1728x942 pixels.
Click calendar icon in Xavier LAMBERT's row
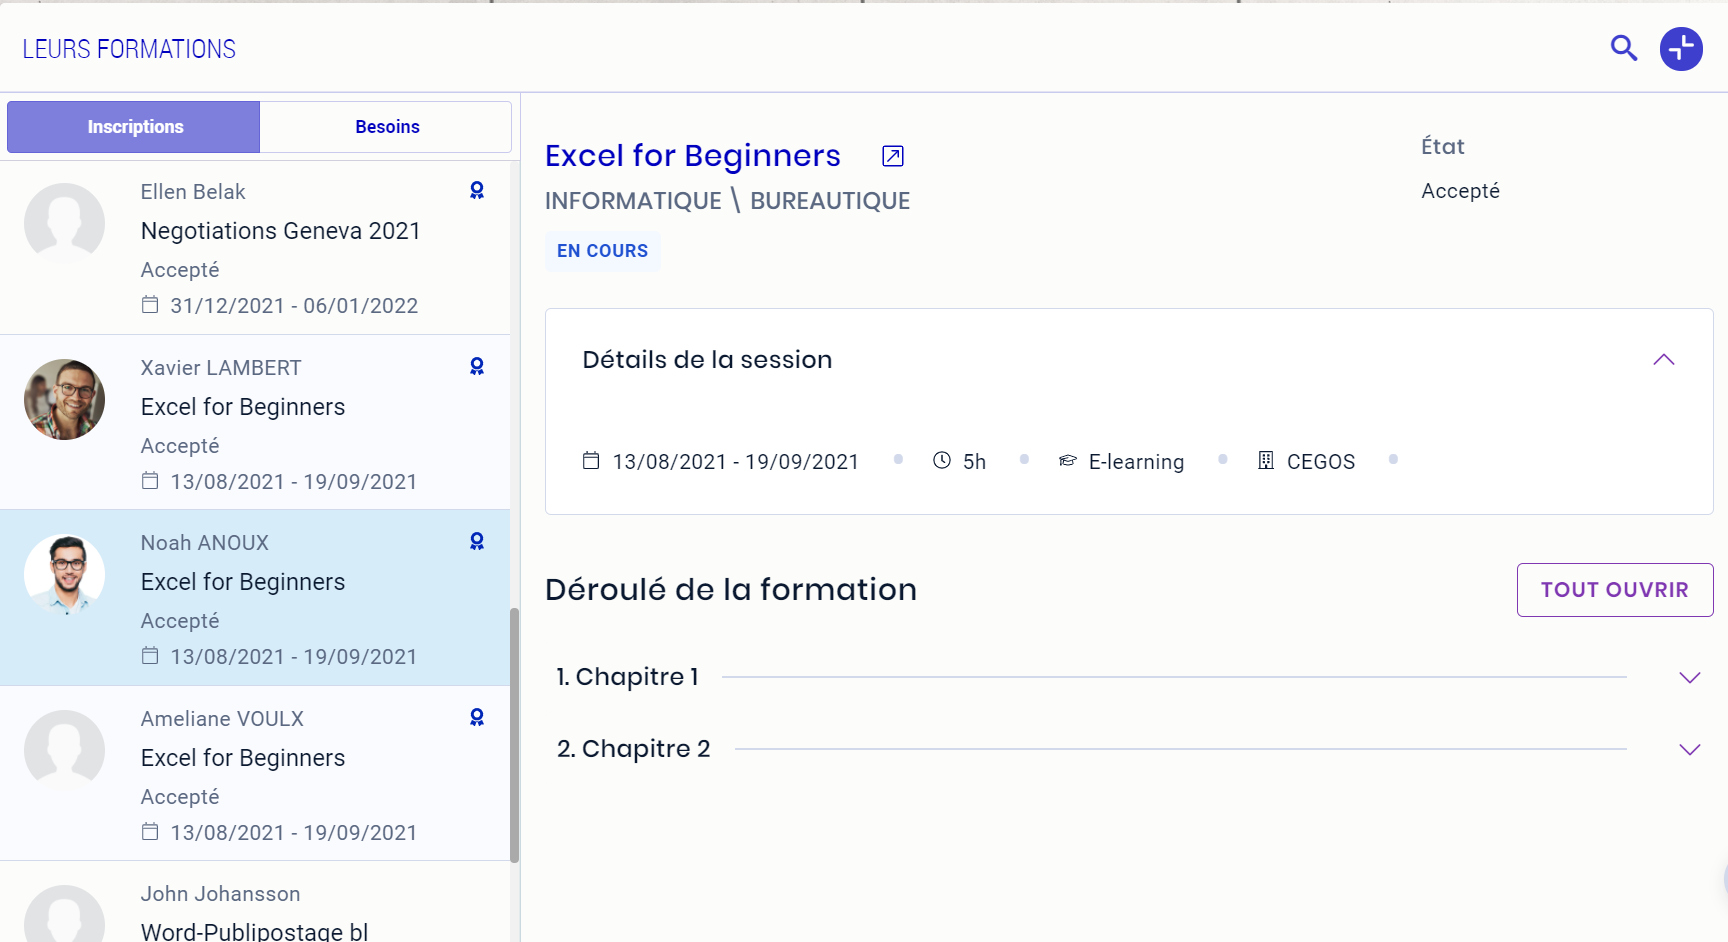pos(150,481)
